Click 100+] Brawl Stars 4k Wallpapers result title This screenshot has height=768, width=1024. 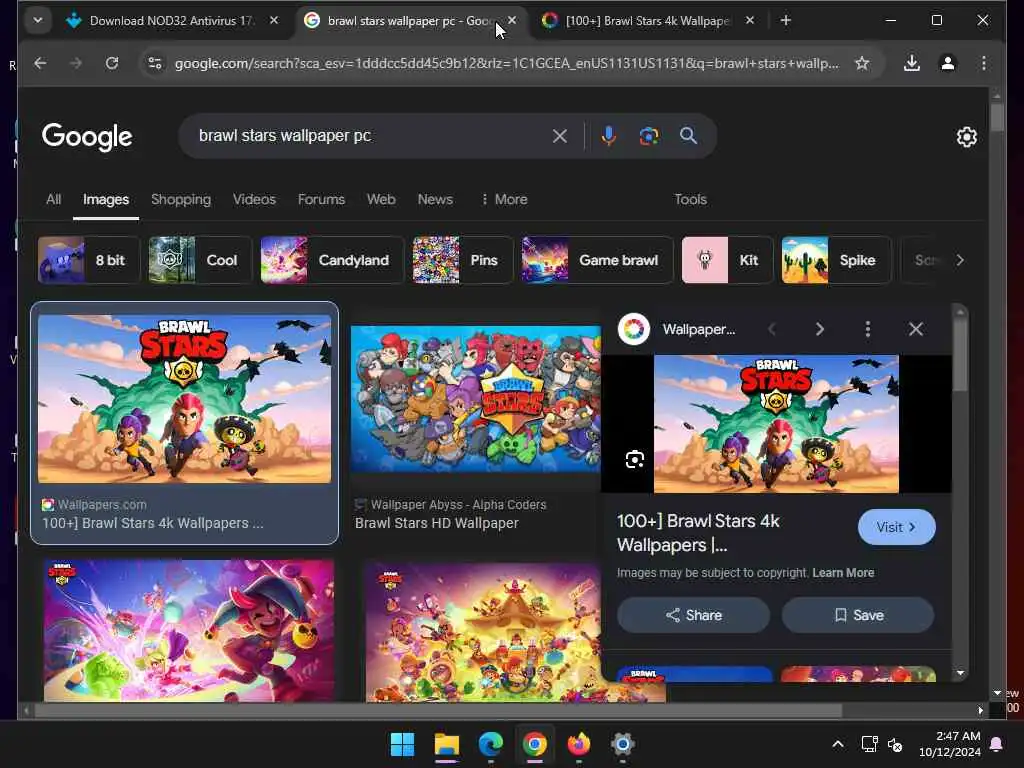click(x=153, y=523)
